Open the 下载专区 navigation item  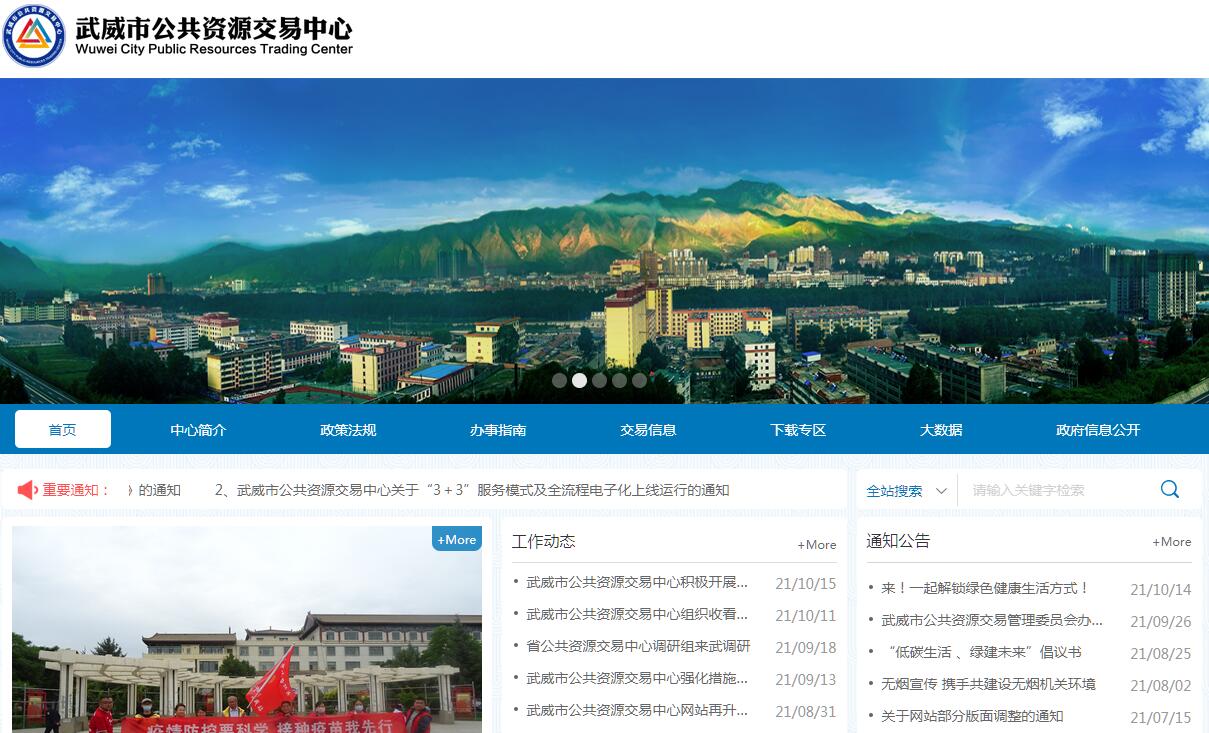[x=798, y=430]
